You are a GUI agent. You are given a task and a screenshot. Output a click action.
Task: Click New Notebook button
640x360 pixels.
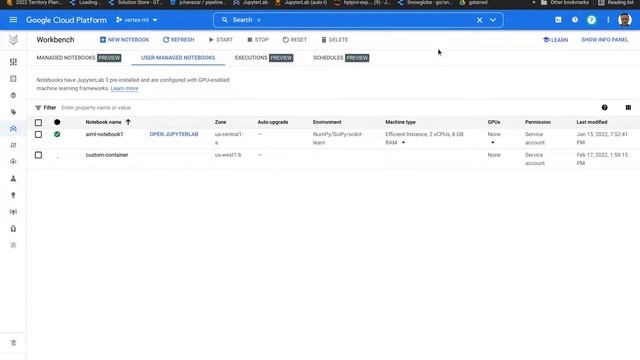124,40
